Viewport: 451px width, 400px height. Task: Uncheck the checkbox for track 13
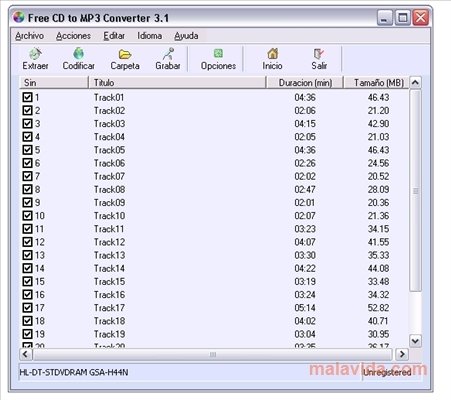pos(27,255)
